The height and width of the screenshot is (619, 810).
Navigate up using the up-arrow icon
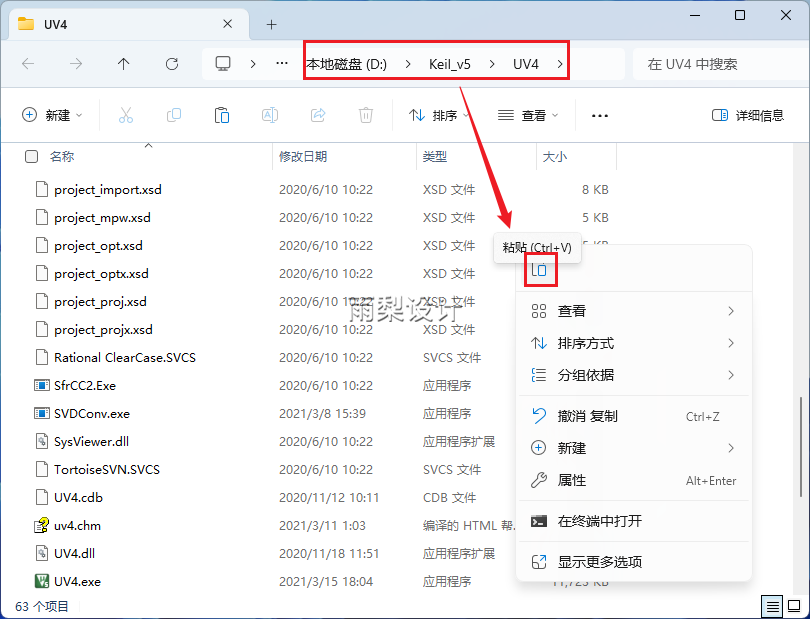click(x=121, y=63)
